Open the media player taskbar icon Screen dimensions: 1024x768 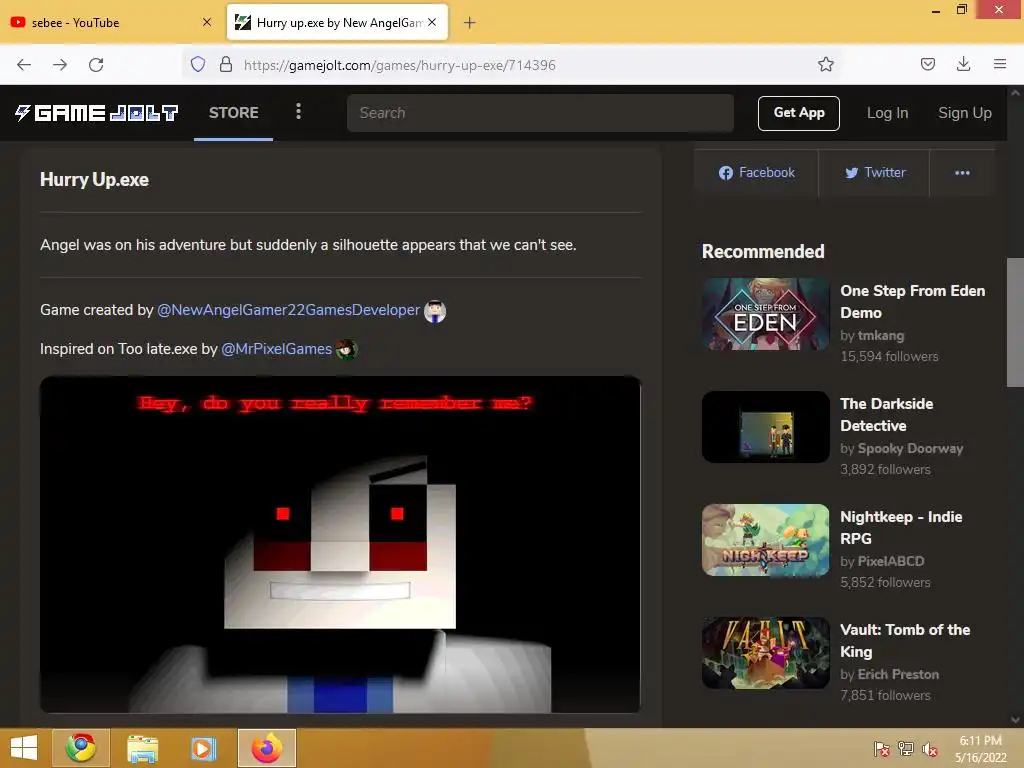tap(203, 748)
